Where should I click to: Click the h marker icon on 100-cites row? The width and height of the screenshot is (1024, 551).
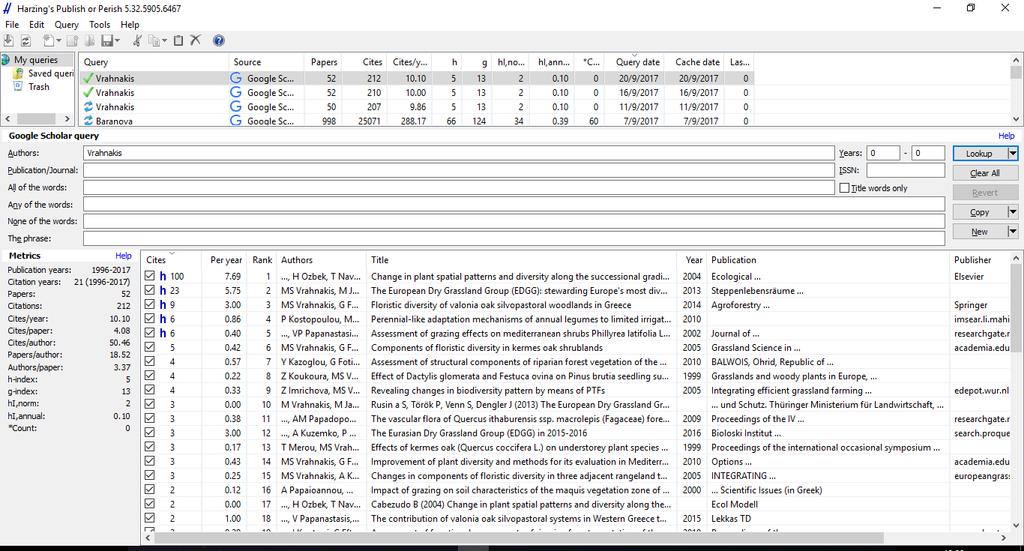[163, 276]
